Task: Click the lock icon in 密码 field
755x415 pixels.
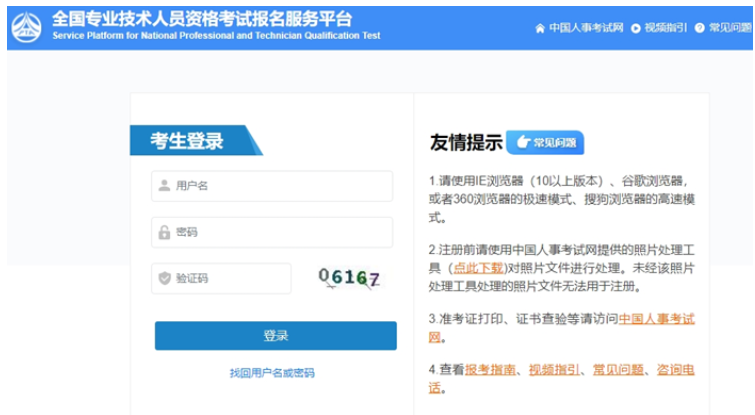Action: click(x=164, y=232)
